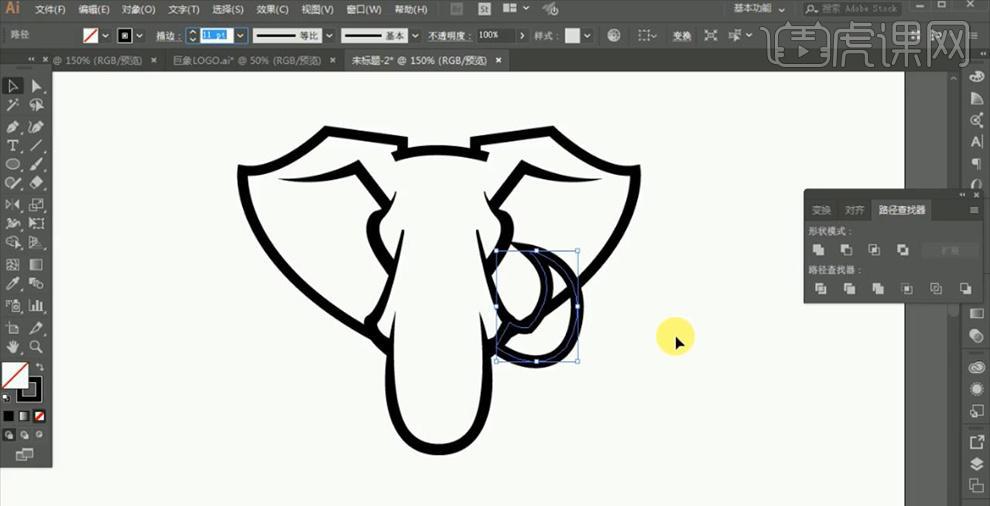This screenshot has width=990, height=506.
Task: Open the 效果(C) menu
Action: (x=273, y=9)
